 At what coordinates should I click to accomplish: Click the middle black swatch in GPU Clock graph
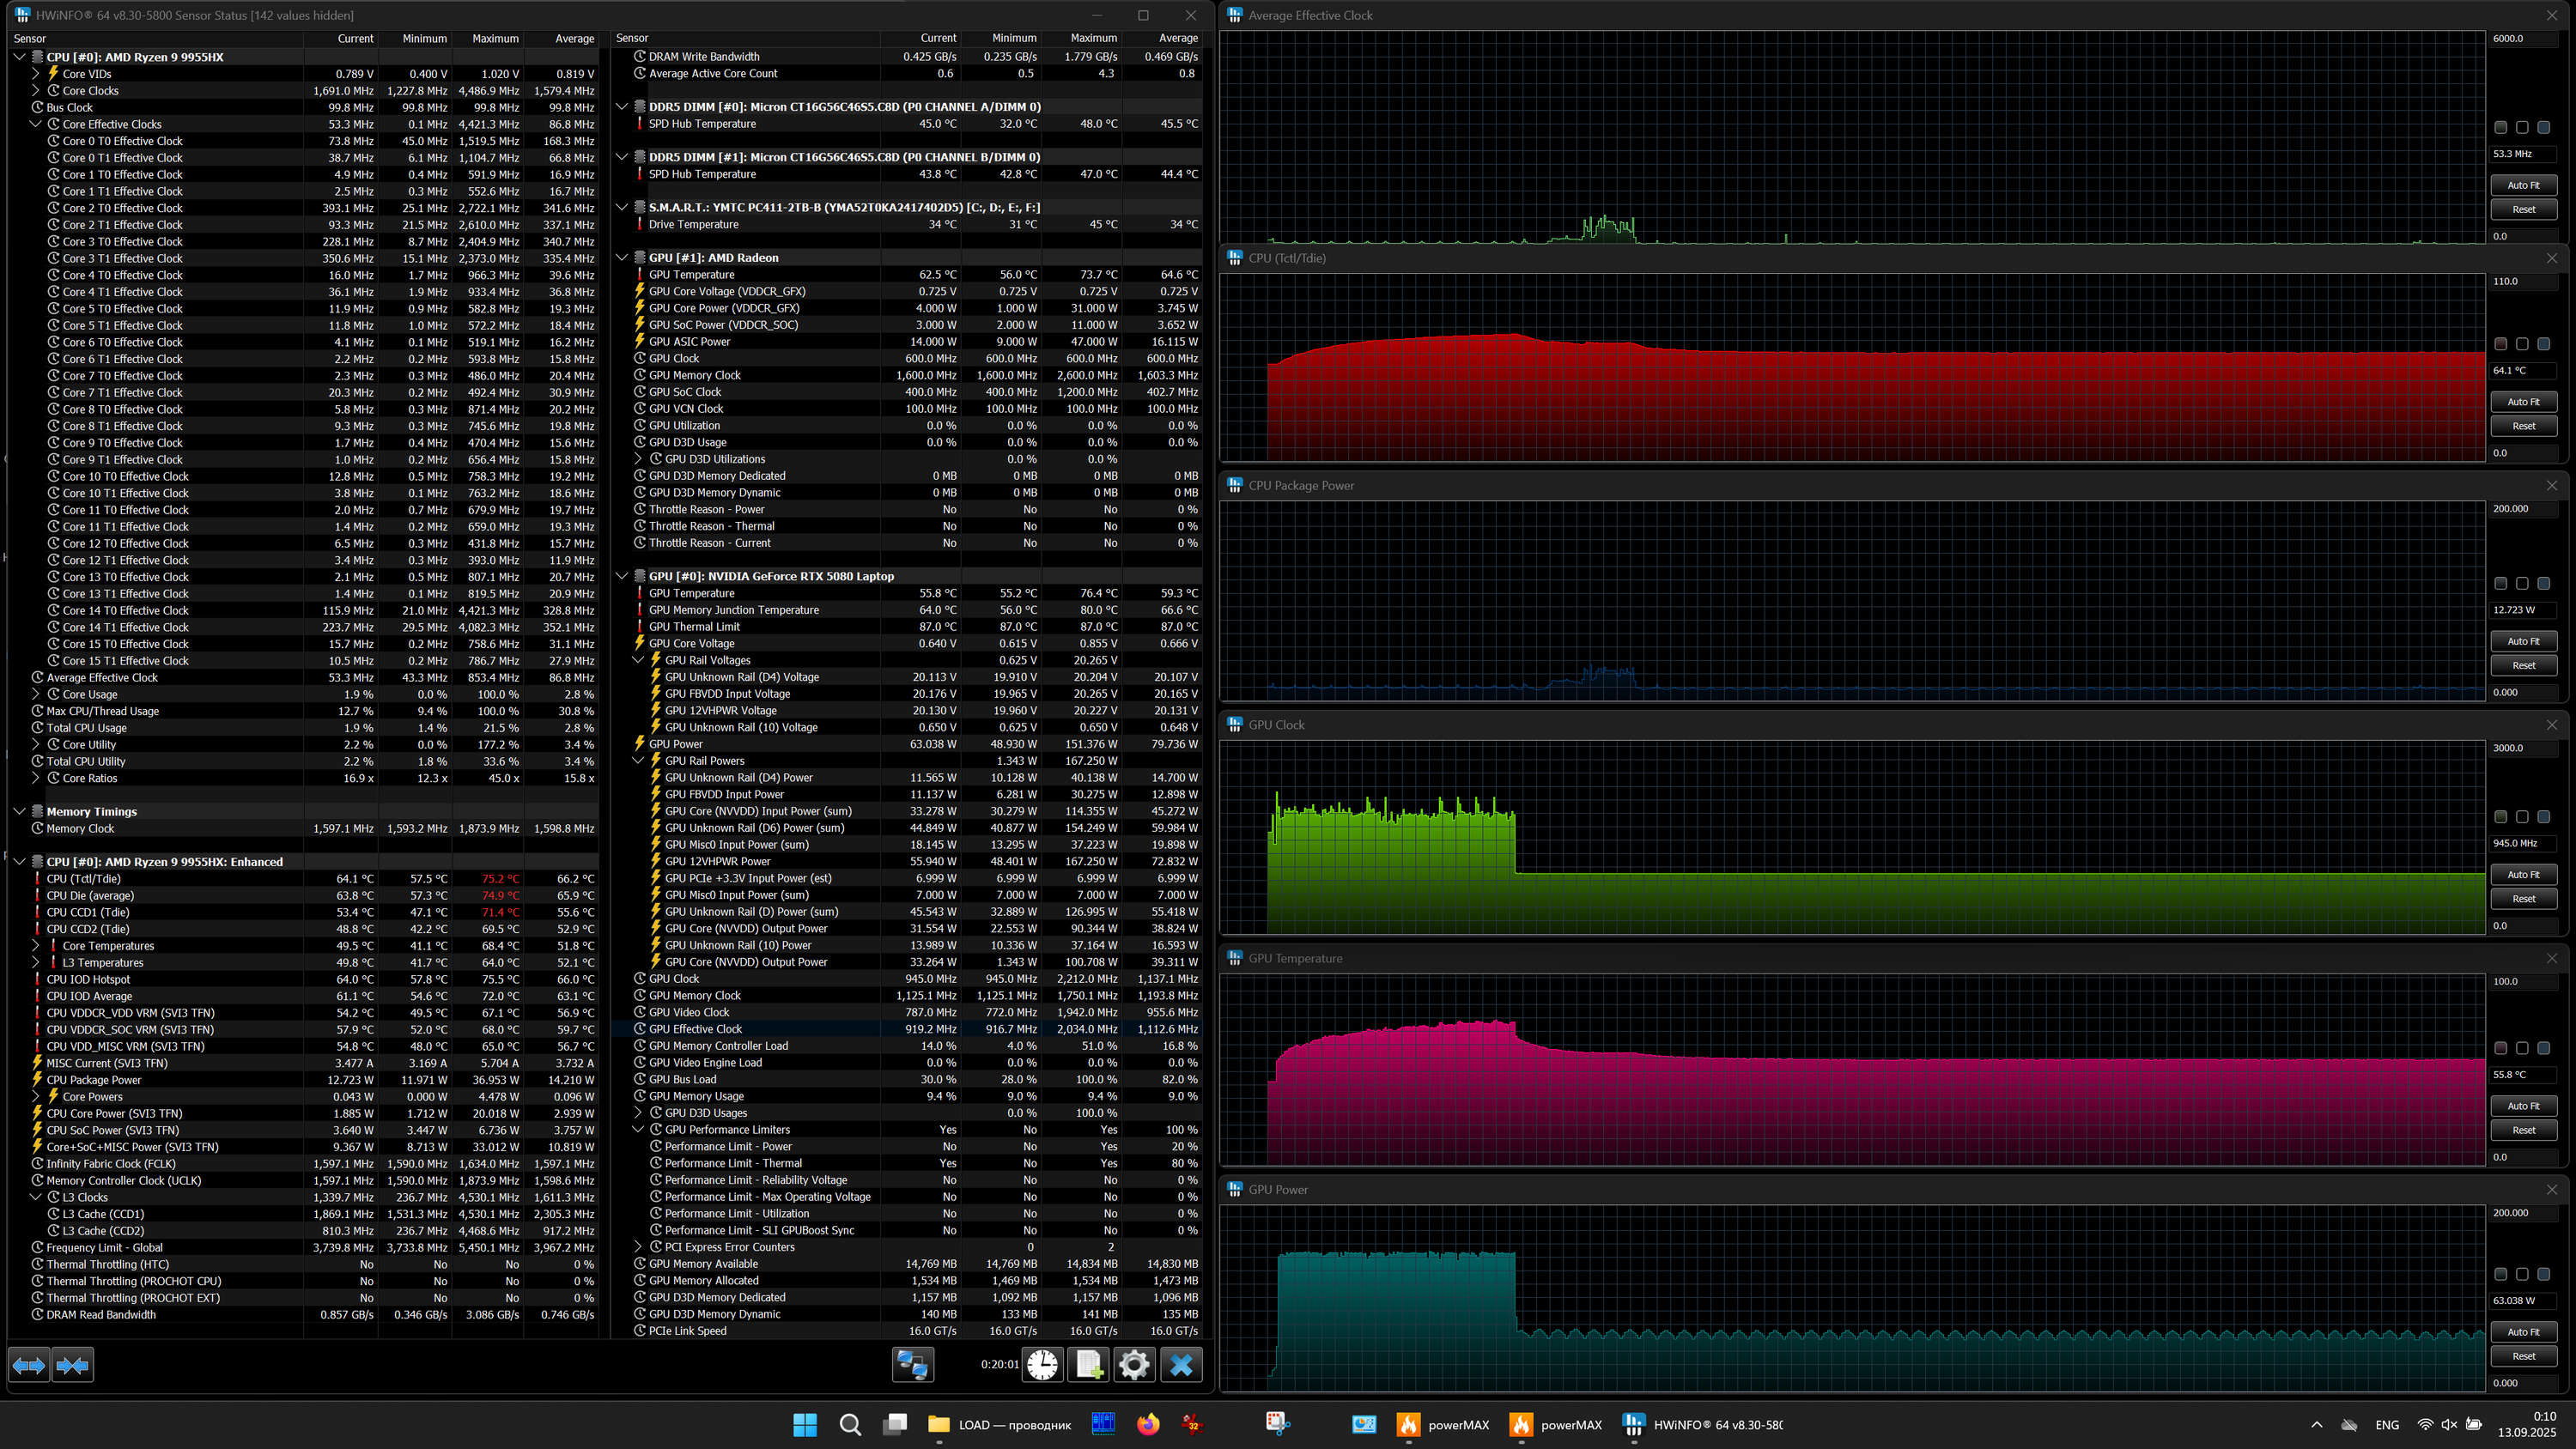tap(2522, 817)
